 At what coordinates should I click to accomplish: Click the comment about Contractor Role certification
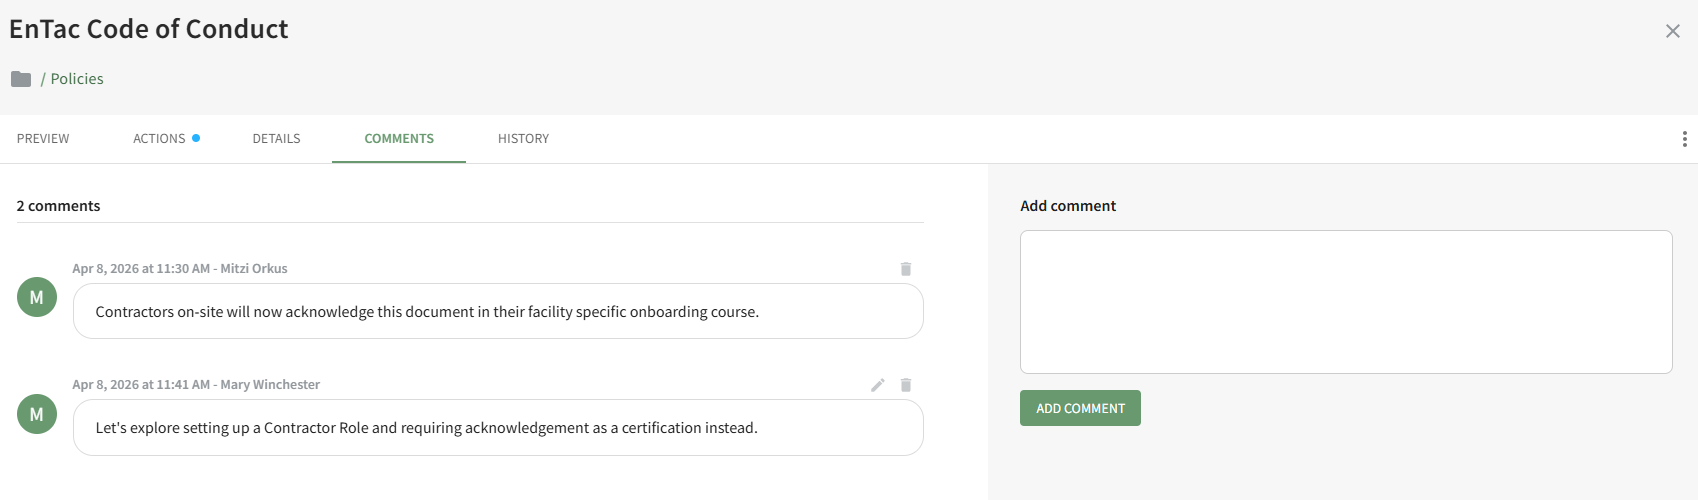click(x=426, y=428)
